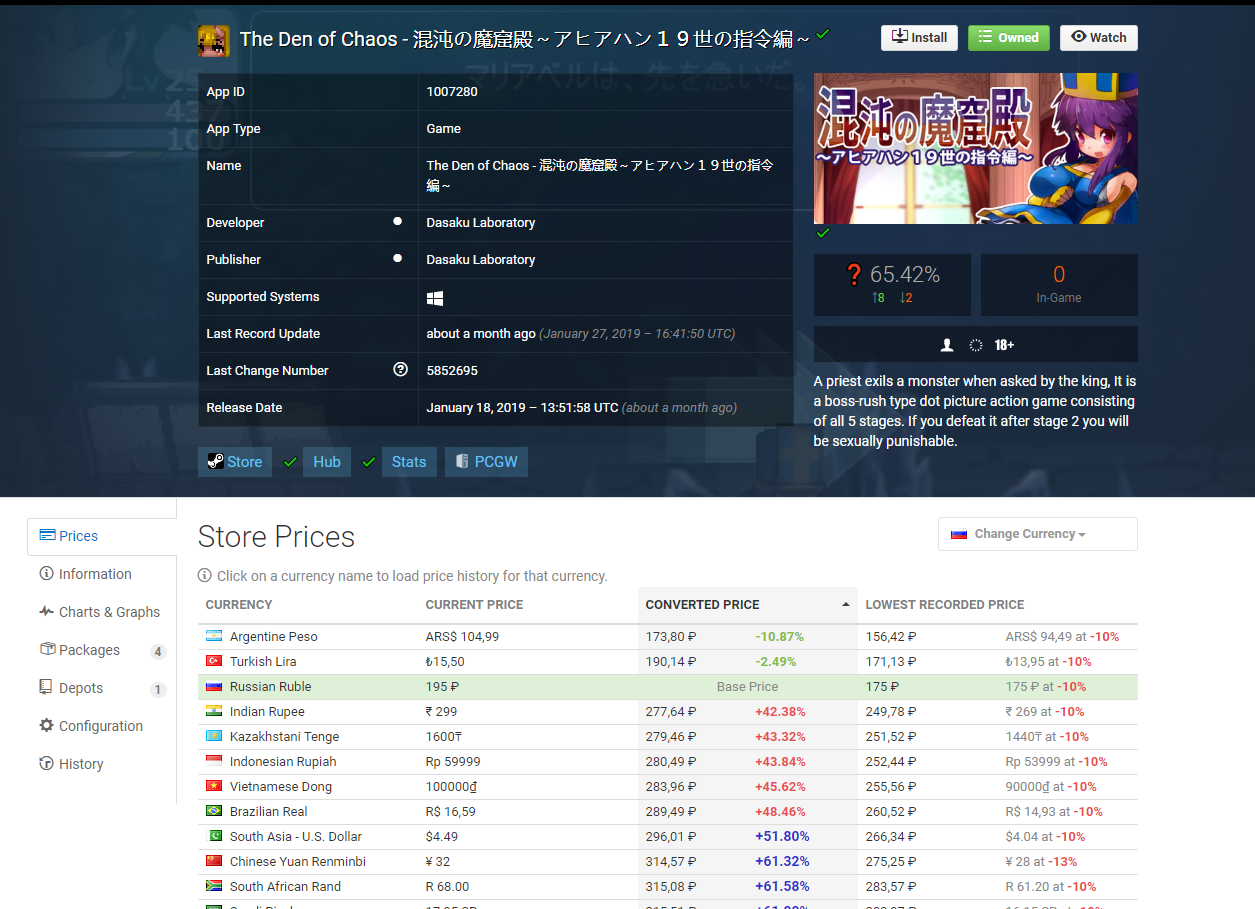The image size is (1255, 909).
Task: Load Brazilian Real price history
Action: (x=268, y=812)
